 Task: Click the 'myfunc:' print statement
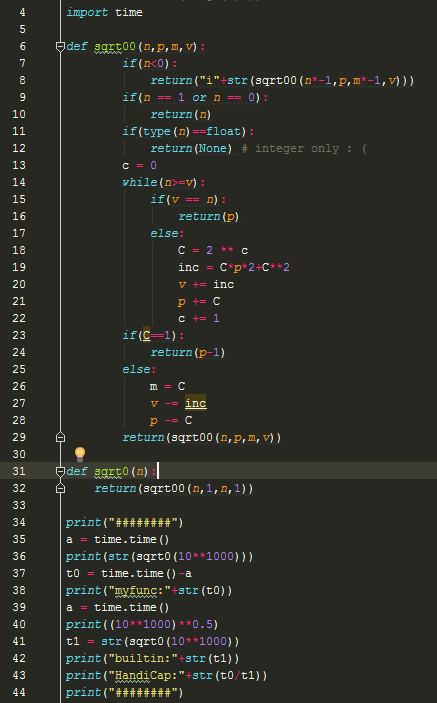[x=149, y=590]
